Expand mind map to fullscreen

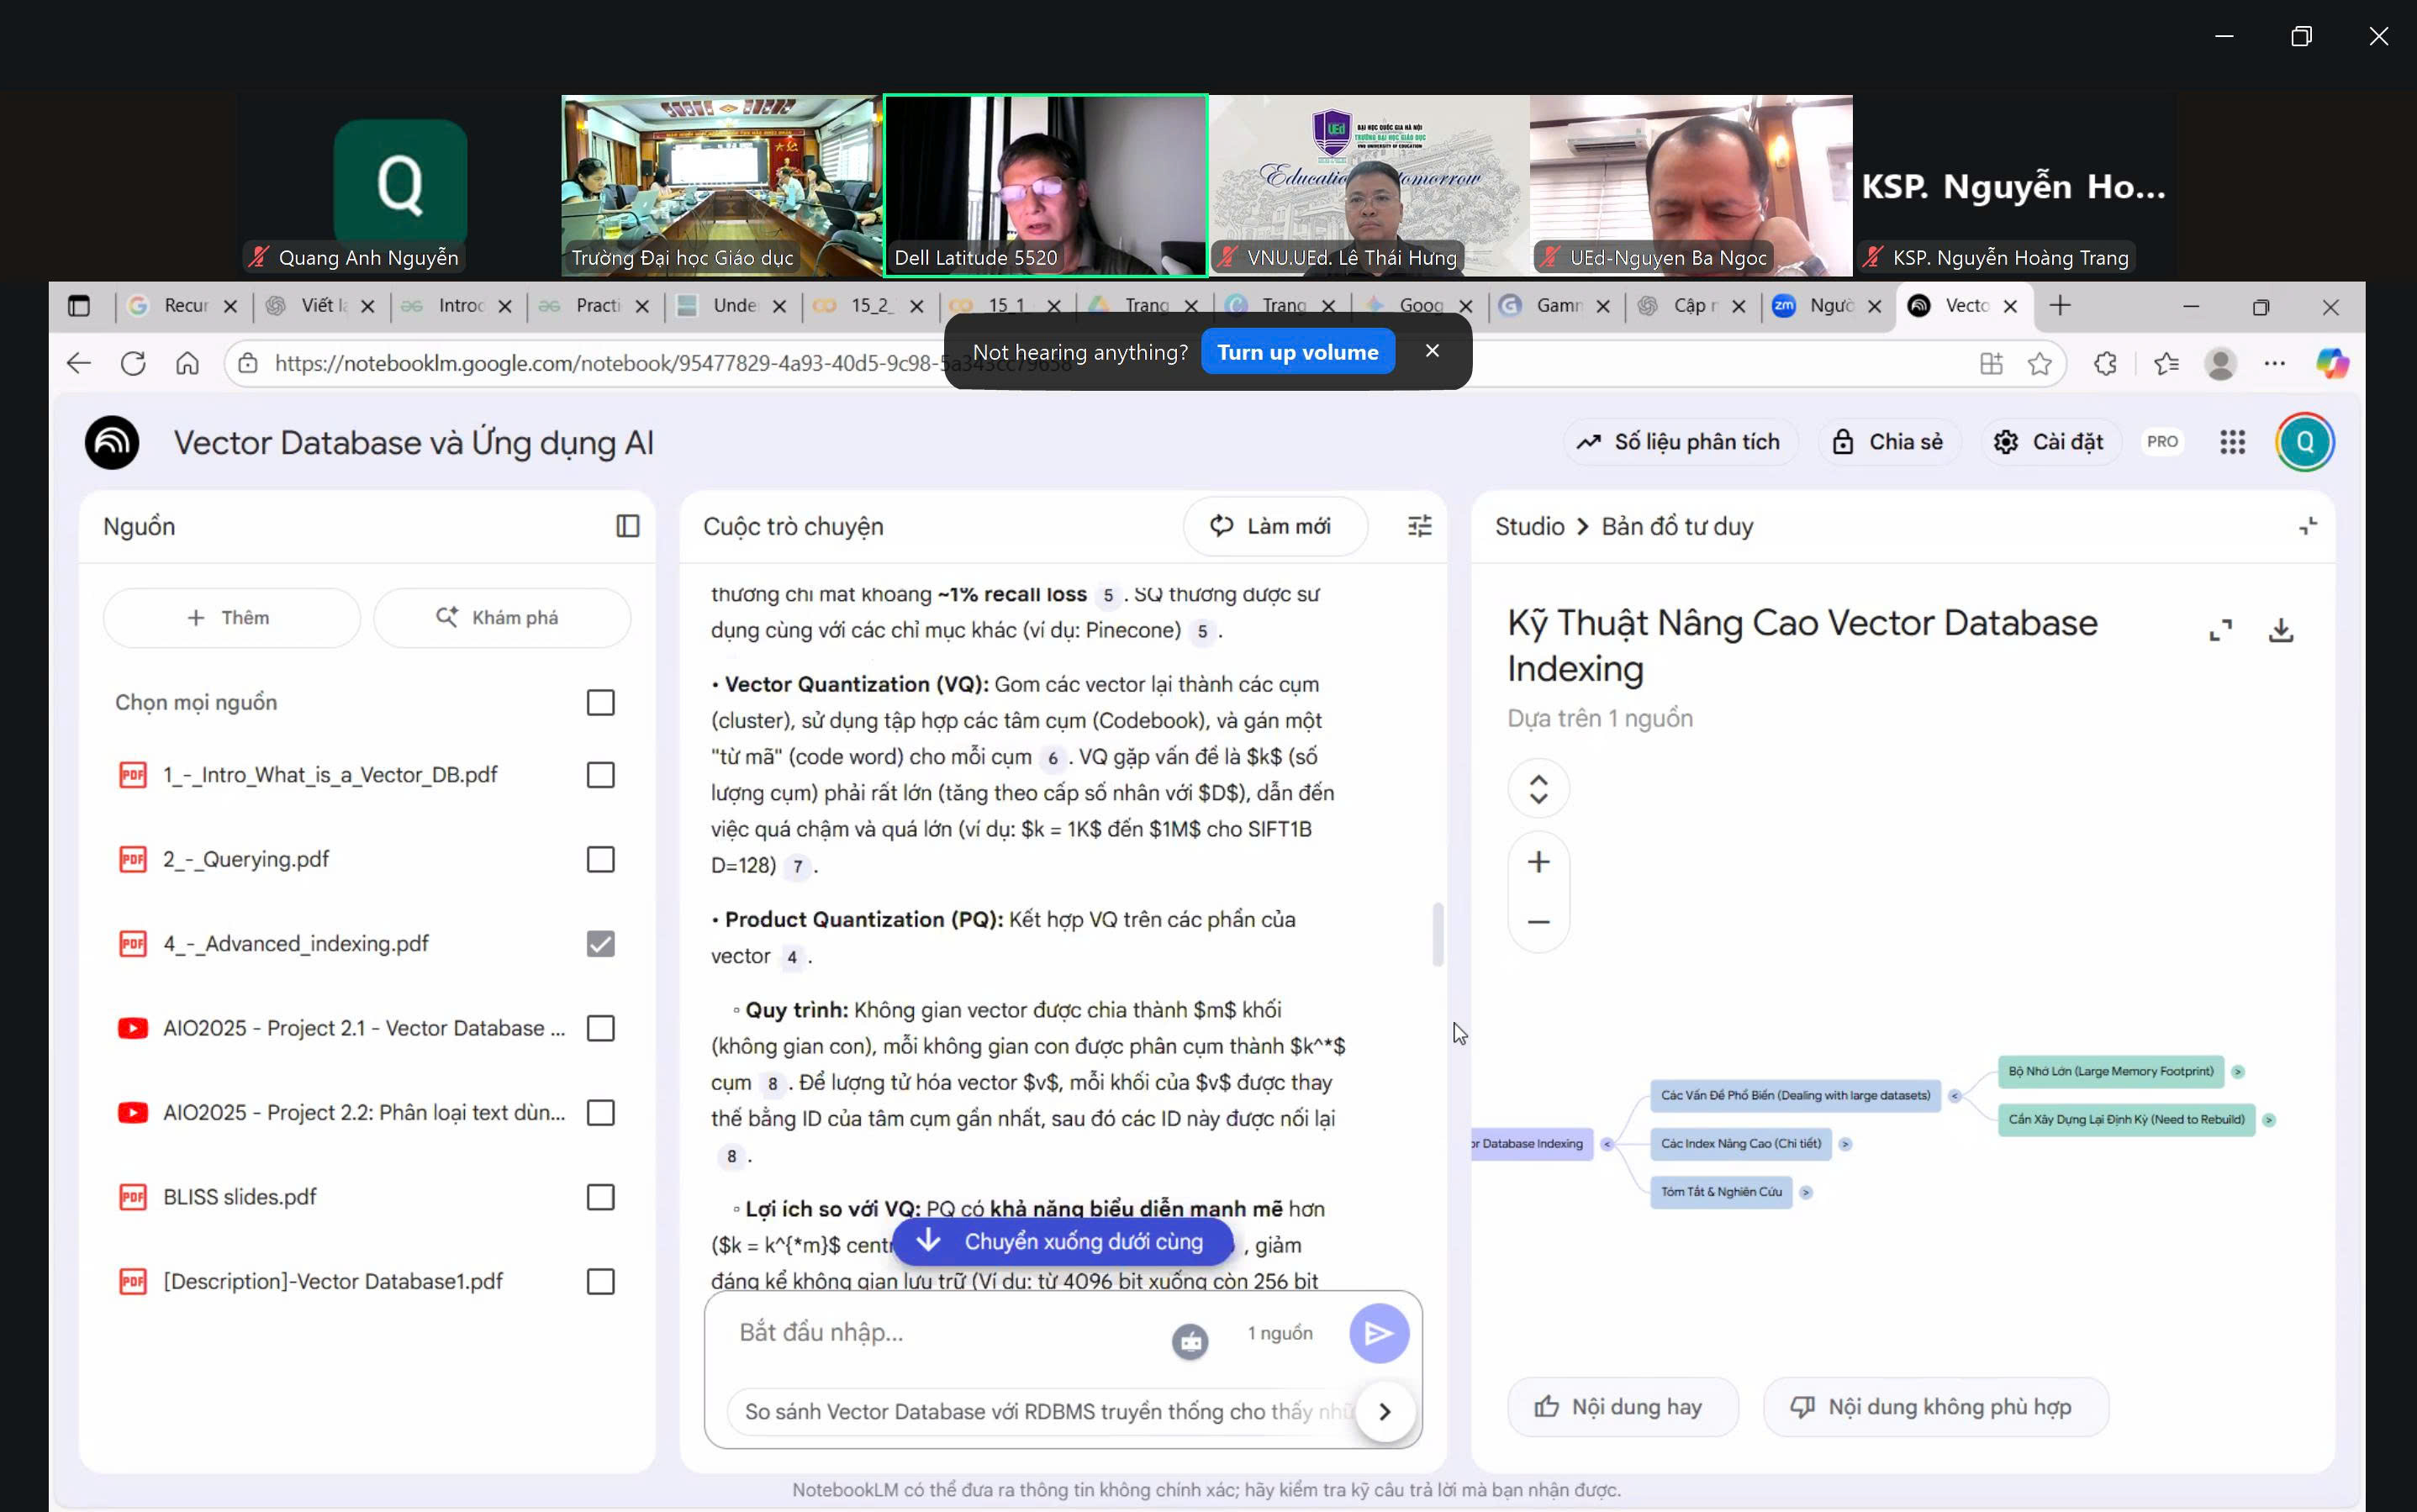(x=2220, y=630)
